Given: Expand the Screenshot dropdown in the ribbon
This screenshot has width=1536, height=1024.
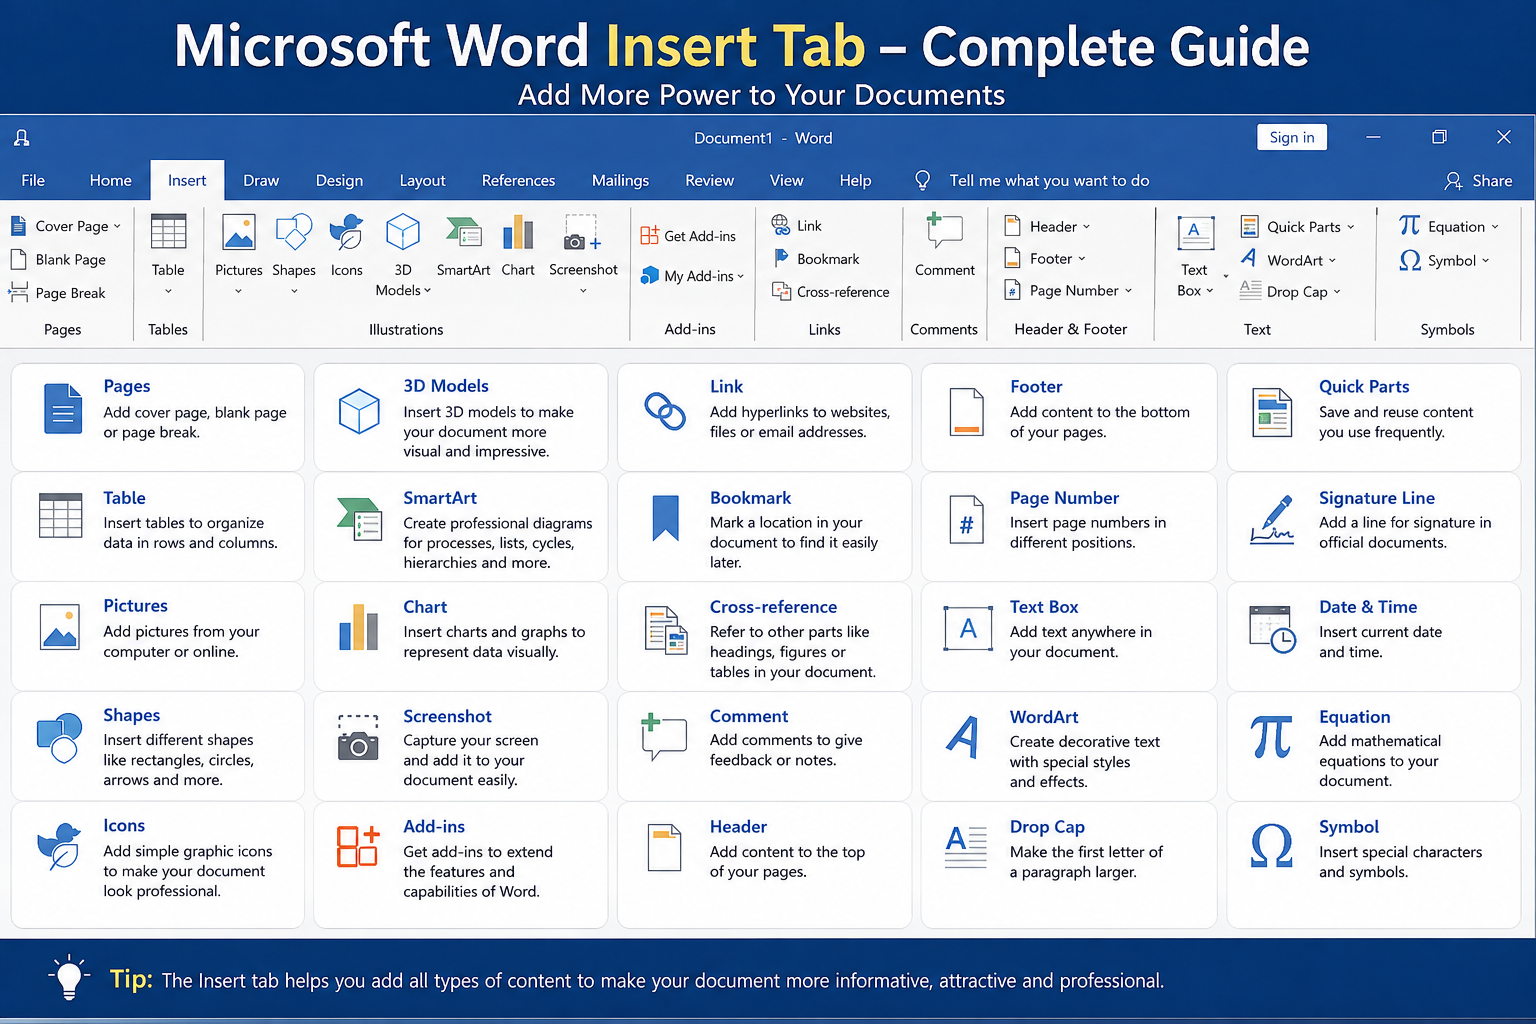Looking at the screenshot, I should tap(583, 292).
